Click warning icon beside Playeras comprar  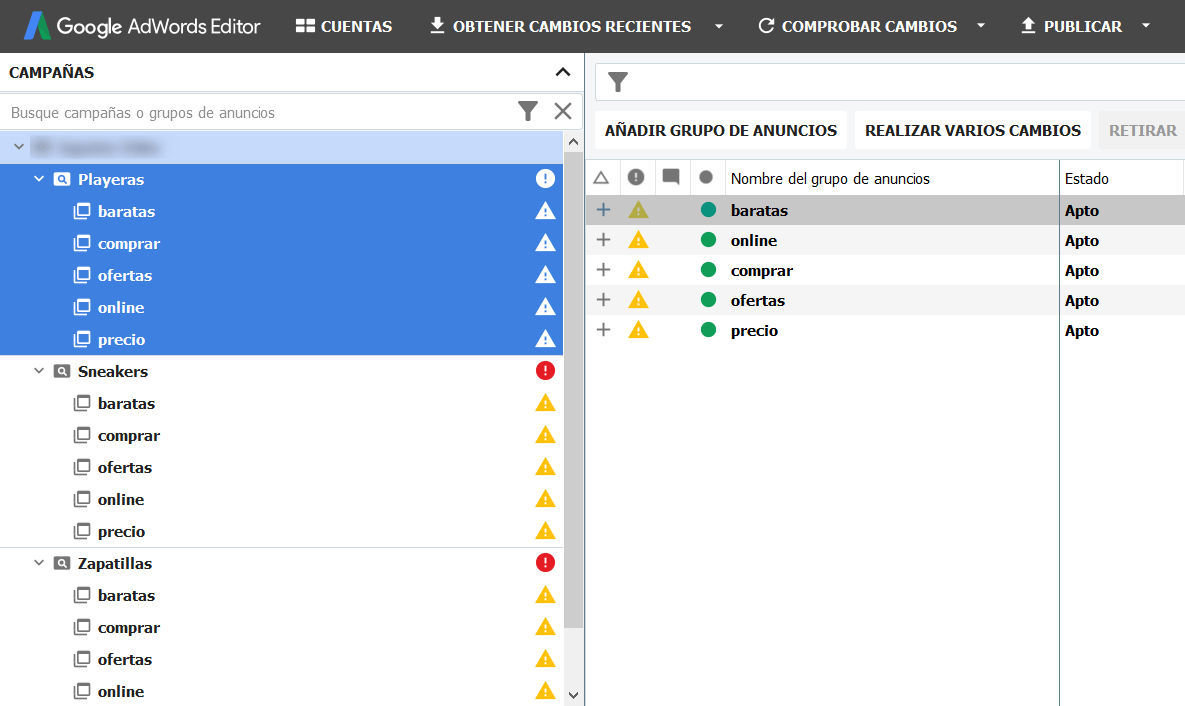[x=545, y=243]
